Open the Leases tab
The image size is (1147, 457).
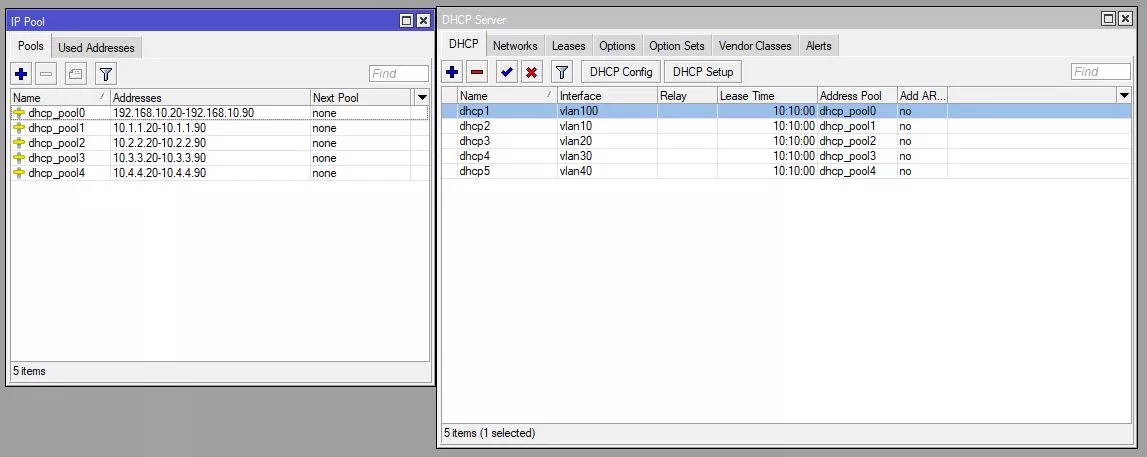568,45
